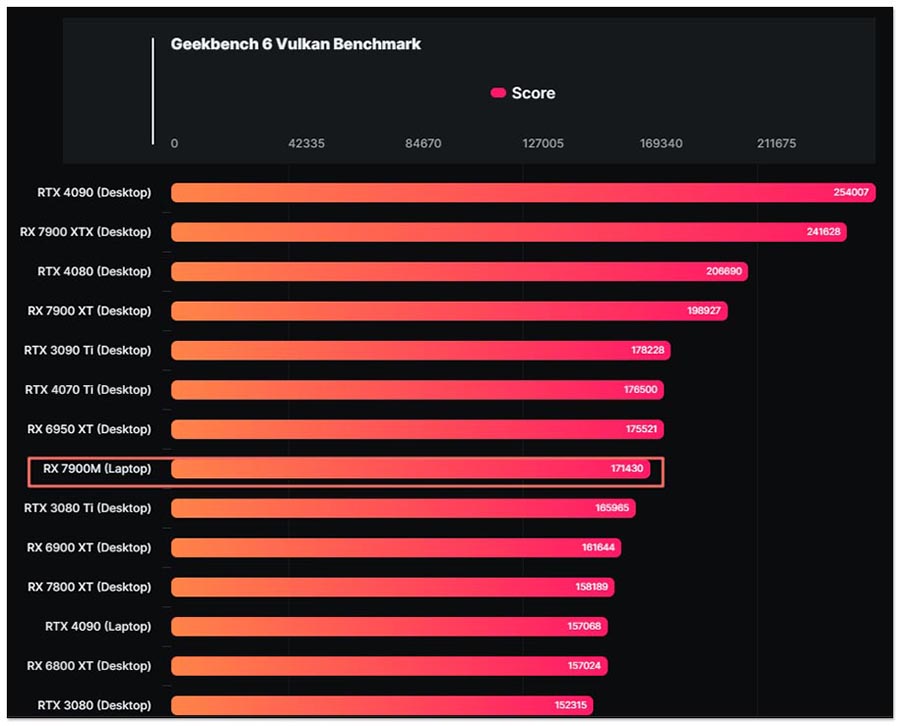900x726 pixels.
Task: Click the 165985 score value
Action: coord(612,508)
